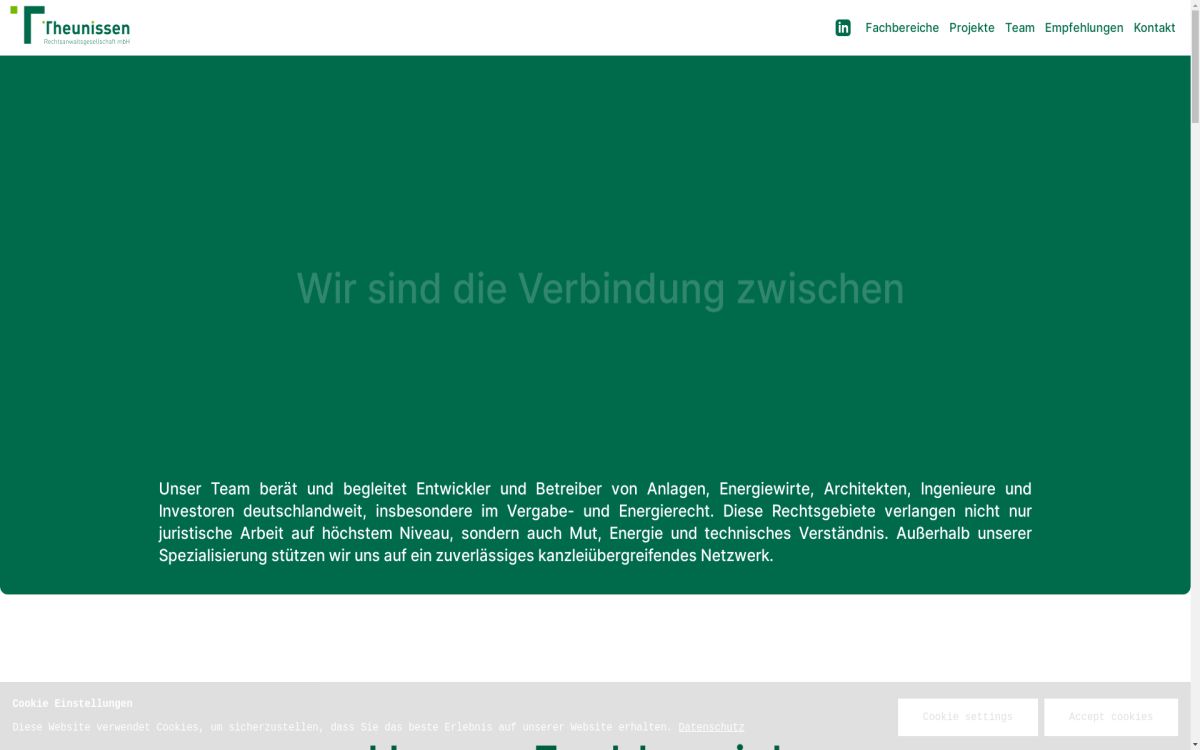The image size is (1200, 750).
Task: Open the Datenschutz privacy link
Action: pos(711,727)
